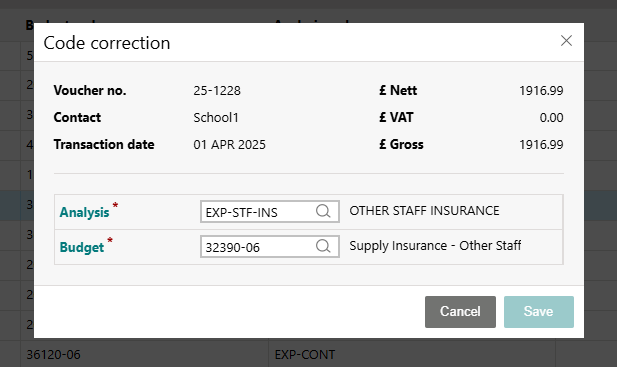Open Budget code search lookup
Viewport: 617px width, 367px height.
pyautogui.click(x=323, y=246)
